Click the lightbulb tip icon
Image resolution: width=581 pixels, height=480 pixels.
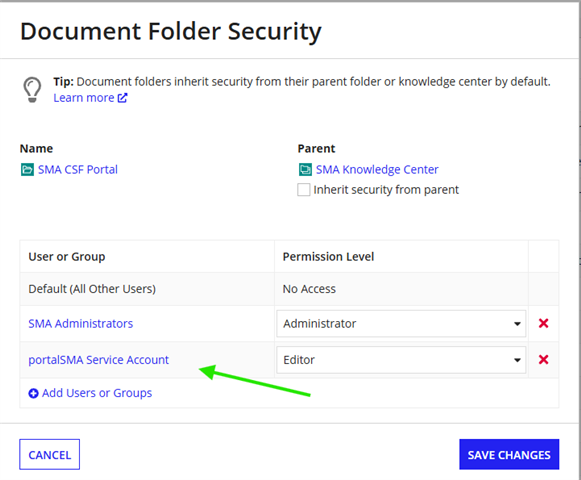(x=32, y=90)
